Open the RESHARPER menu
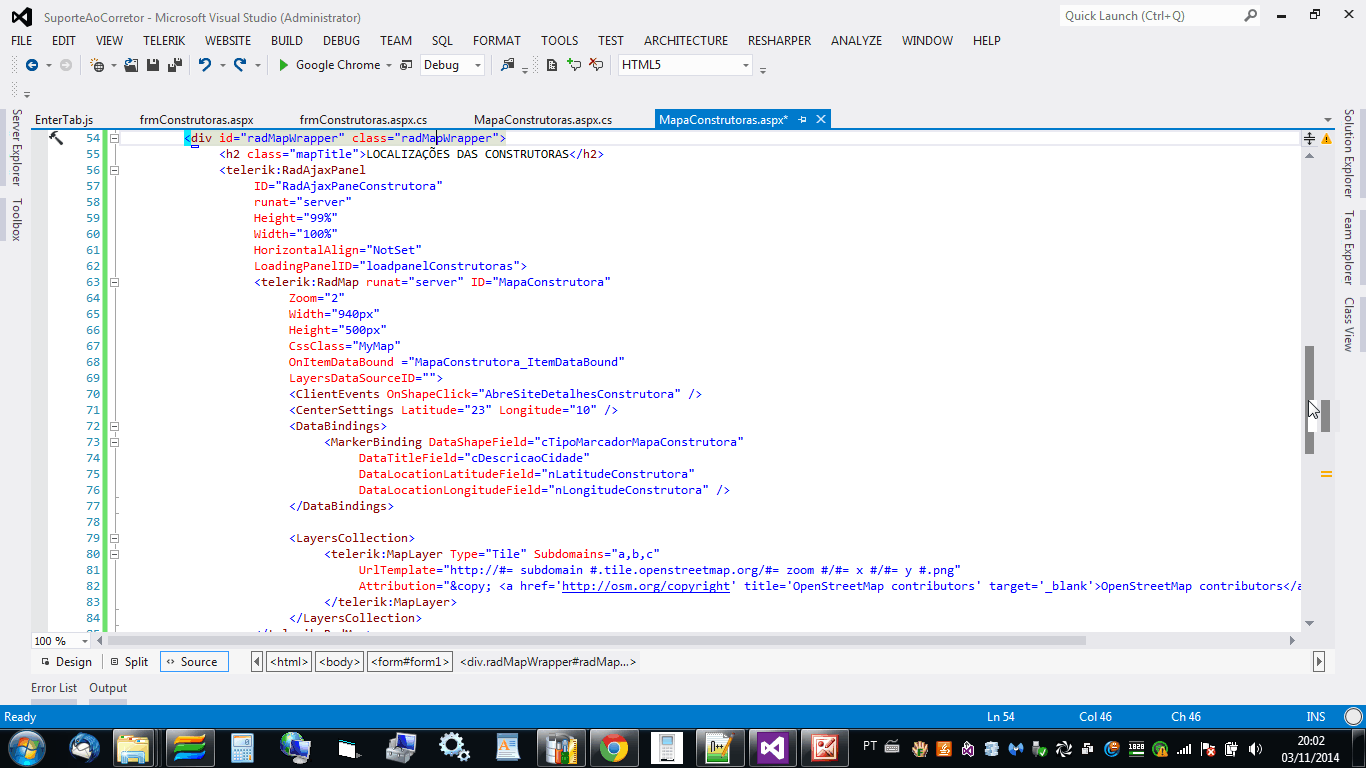Screen dimensions: 1366x768 tap(780, 41)
